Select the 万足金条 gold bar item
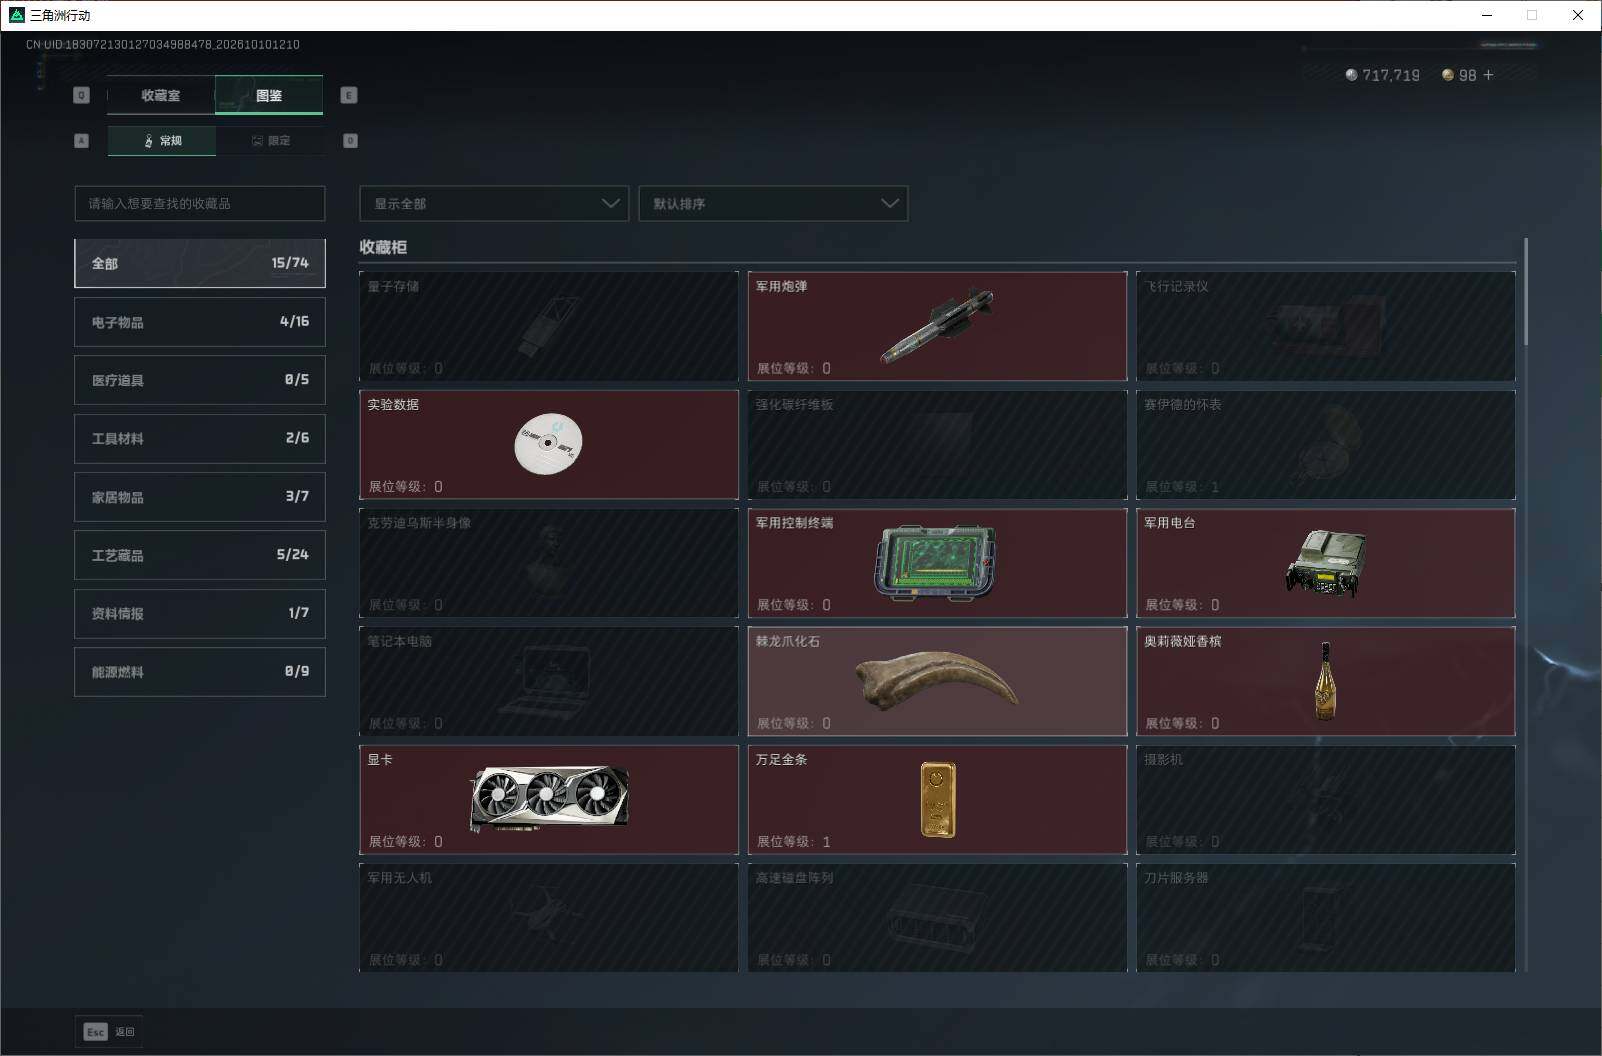The width and height of the screenshot is (1602, 1056). (937, 799)
